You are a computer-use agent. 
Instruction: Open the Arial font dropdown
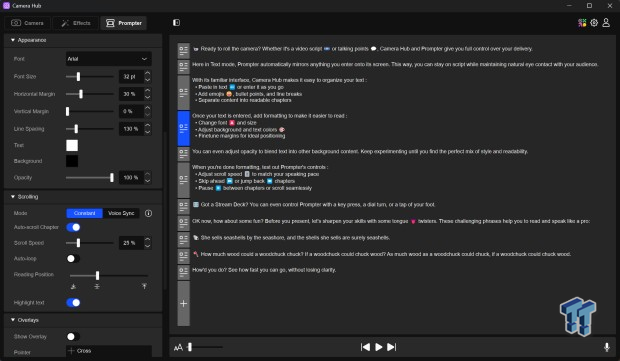[x=108, y=59]
